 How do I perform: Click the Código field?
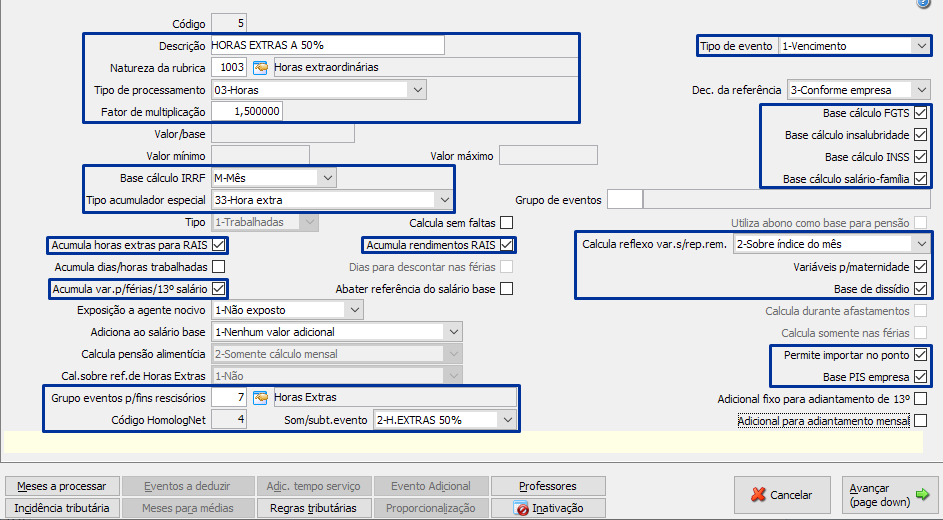coord(229,23)
